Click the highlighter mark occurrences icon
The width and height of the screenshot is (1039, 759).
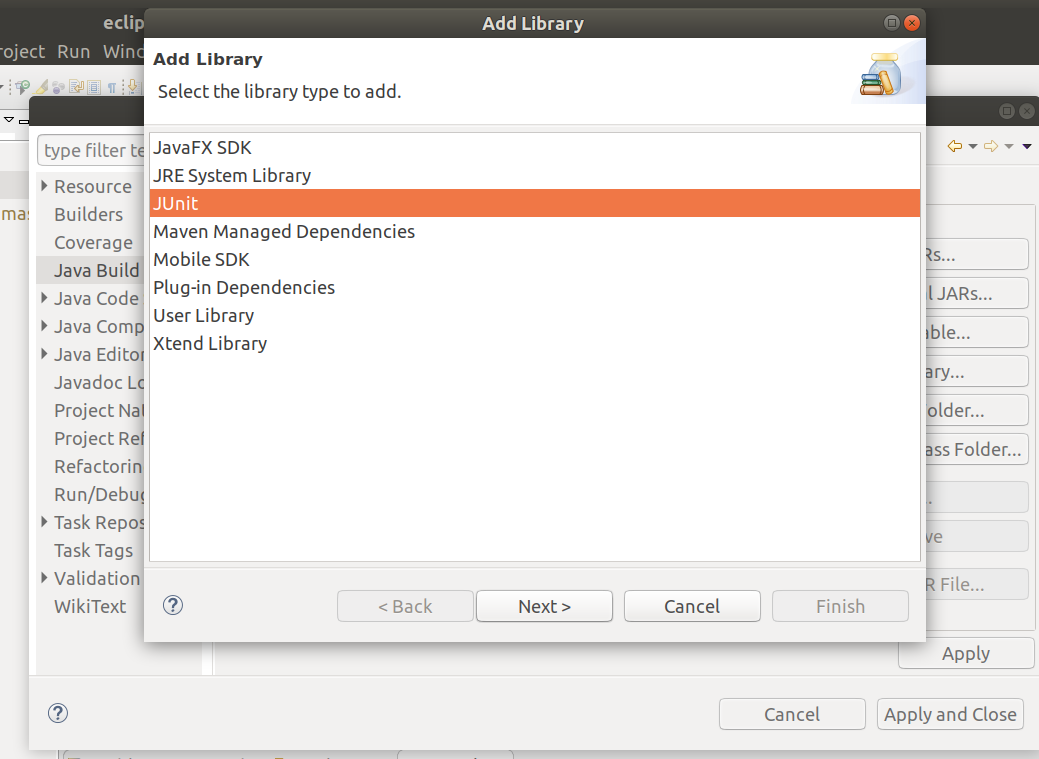42,86
